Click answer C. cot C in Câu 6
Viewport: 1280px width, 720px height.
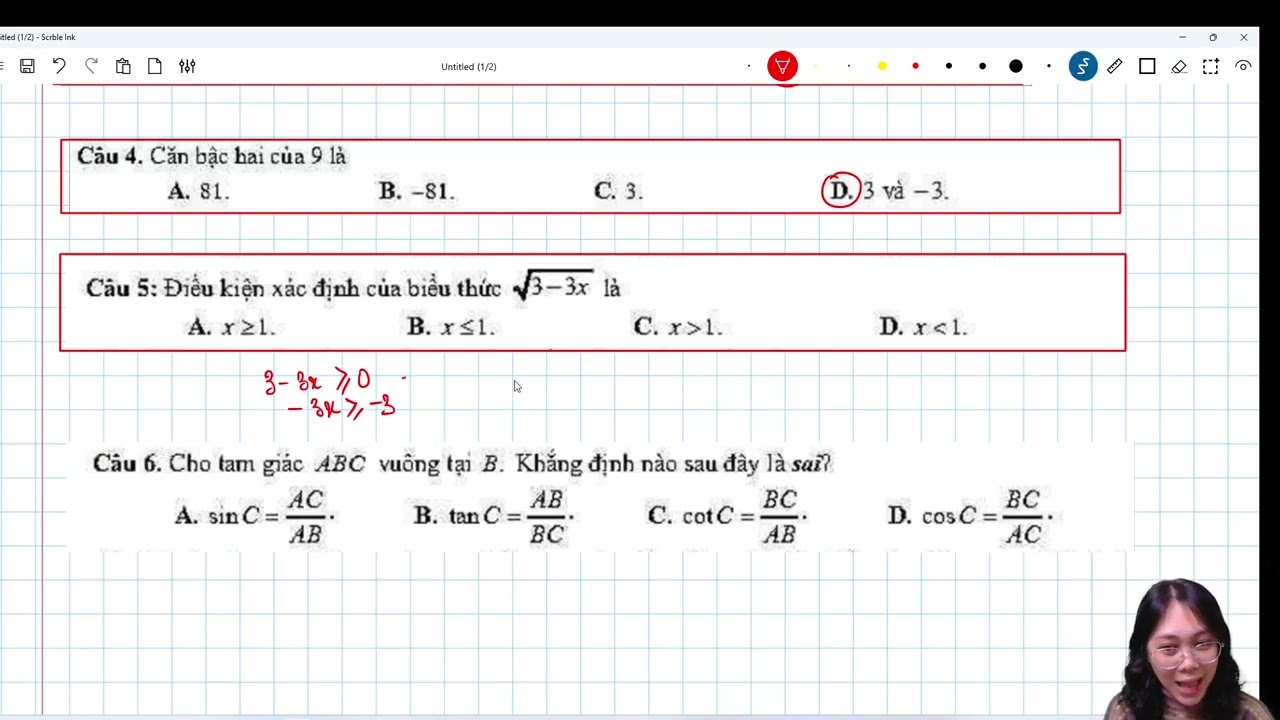728,516
